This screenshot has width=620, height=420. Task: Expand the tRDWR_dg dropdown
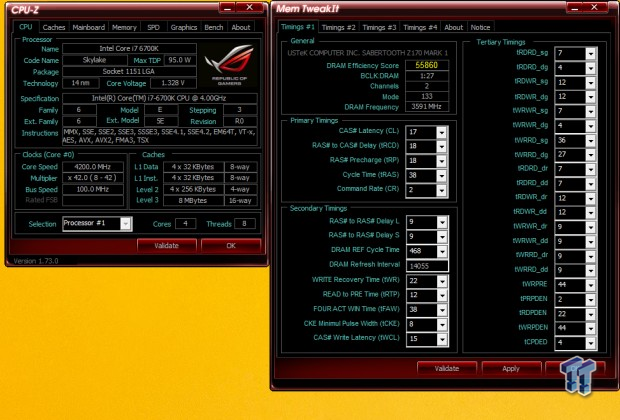(x=590, y=97)
